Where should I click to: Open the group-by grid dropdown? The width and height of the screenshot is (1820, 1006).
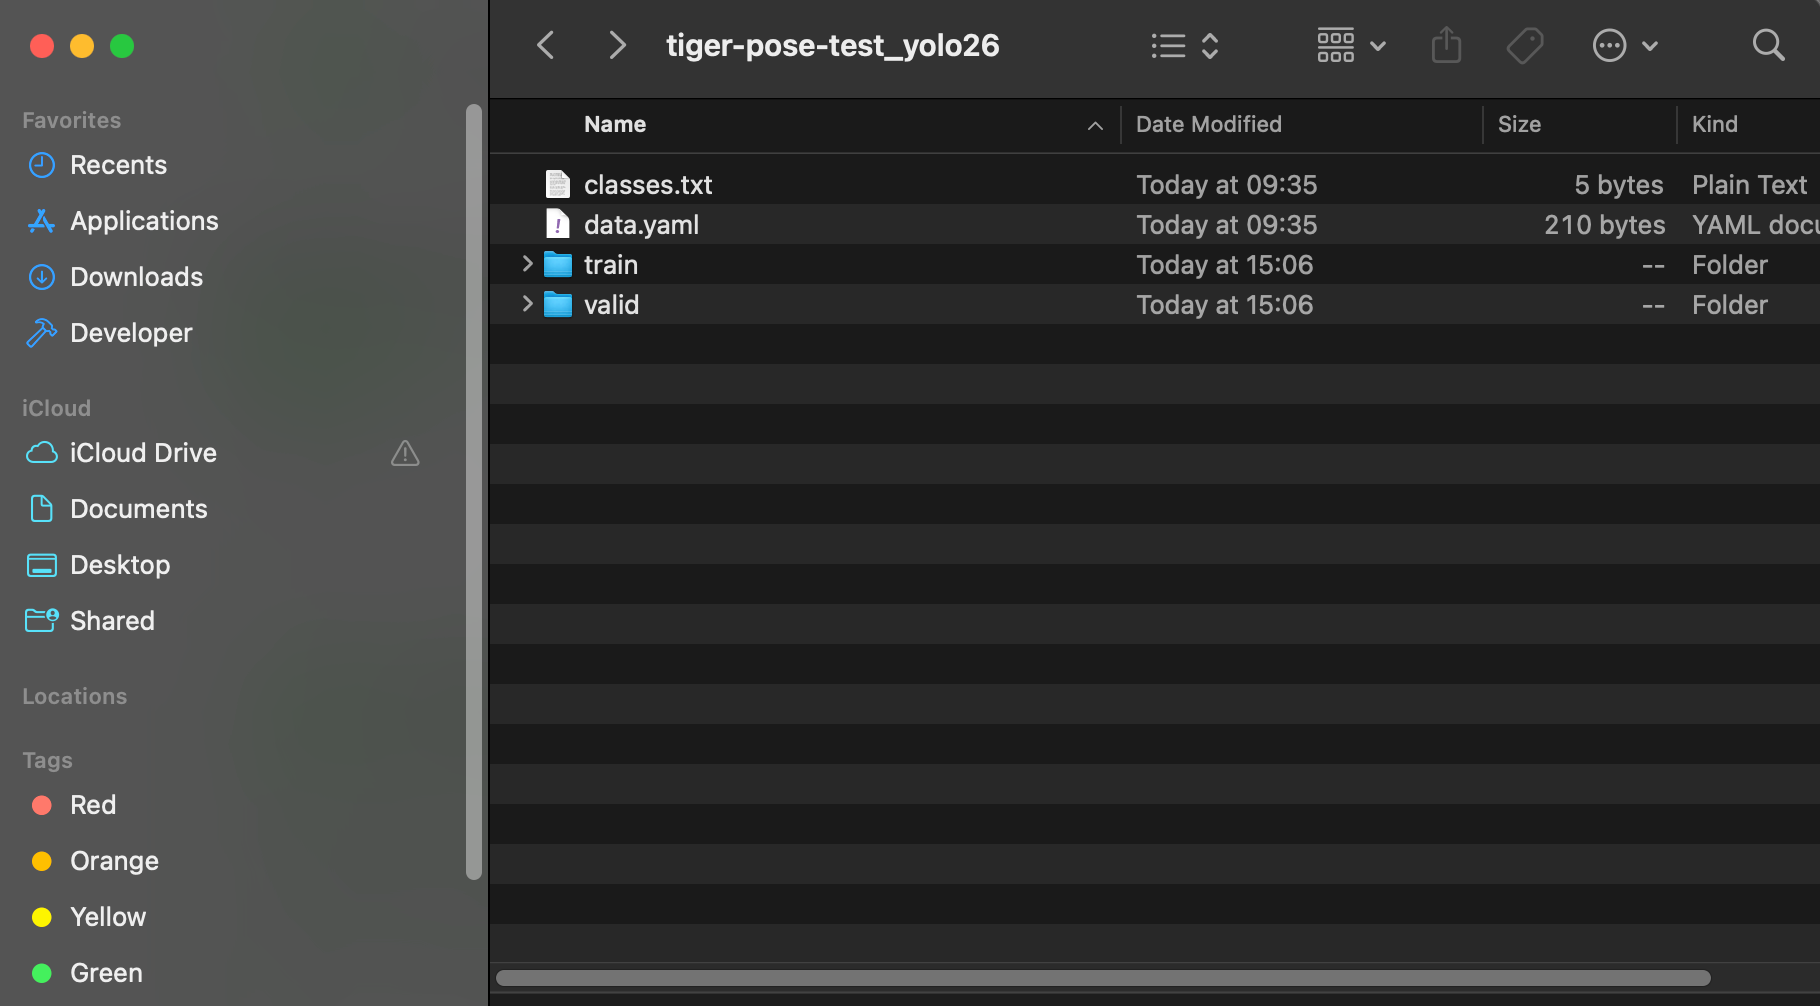coord(1350,46)
